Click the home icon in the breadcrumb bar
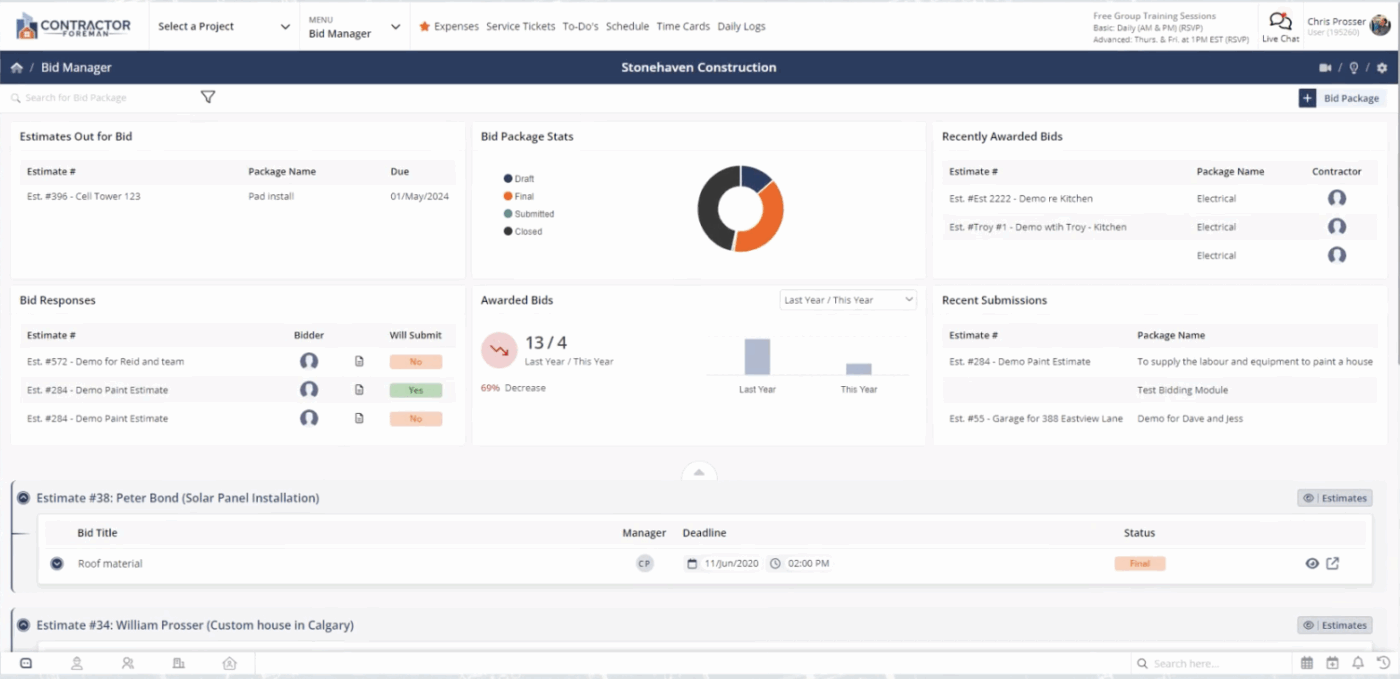 [x=15, y=67]
